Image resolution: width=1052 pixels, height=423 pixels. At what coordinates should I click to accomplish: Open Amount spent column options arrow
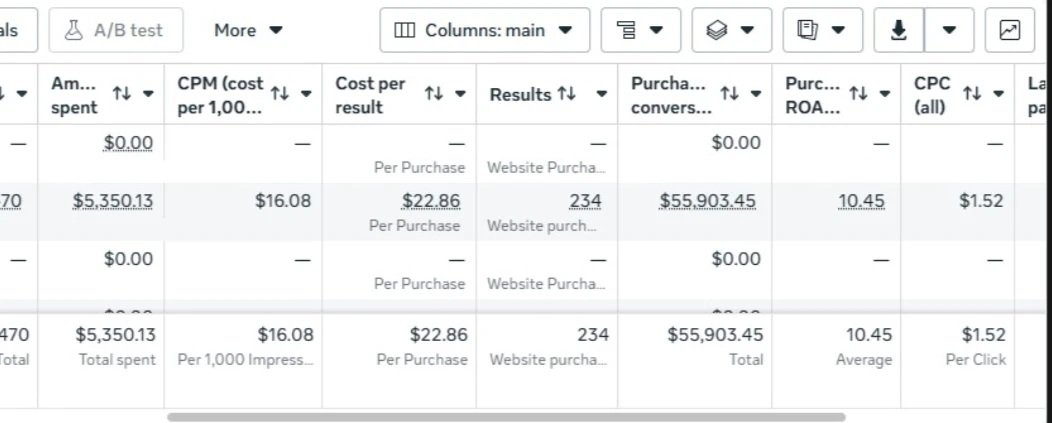[148, 93]
